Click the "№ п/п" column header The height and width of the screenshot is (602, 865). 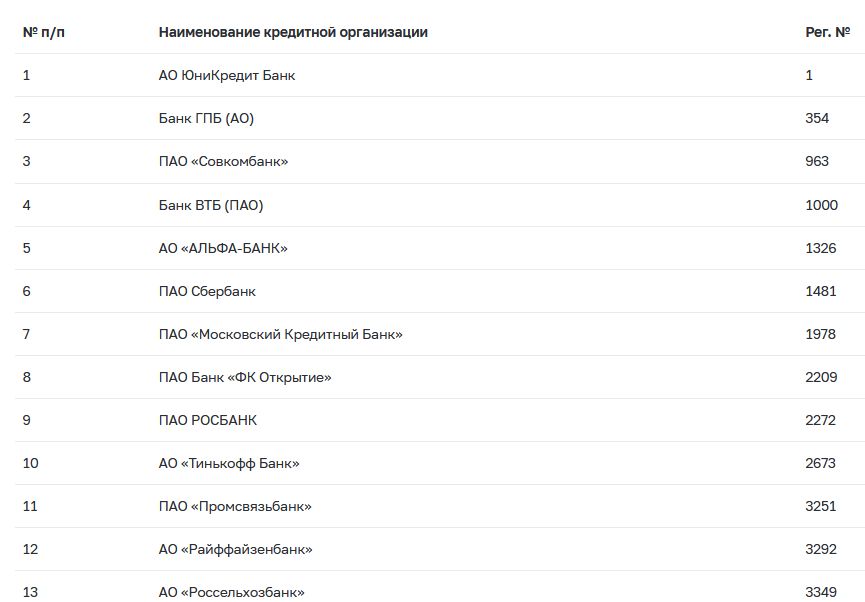click(44, 32)
